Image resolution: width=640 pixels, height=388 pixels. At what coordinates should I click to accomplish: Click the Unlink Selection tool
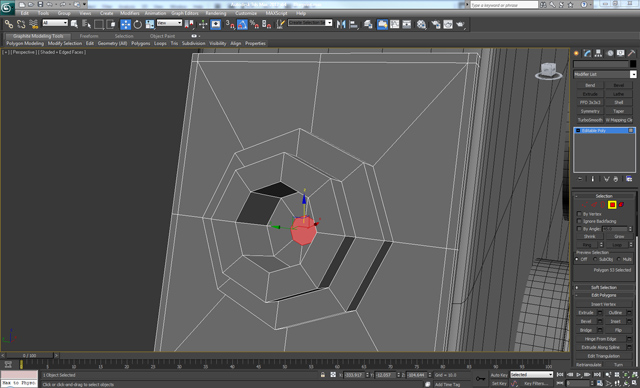(x=21, y=24)
